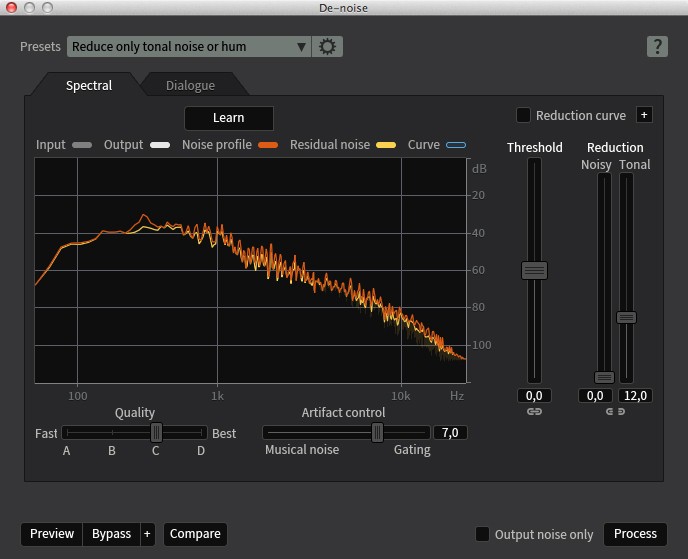This screenshot has width=688, height=559.
Task: Click the Fast quality label
Action: 46,434
